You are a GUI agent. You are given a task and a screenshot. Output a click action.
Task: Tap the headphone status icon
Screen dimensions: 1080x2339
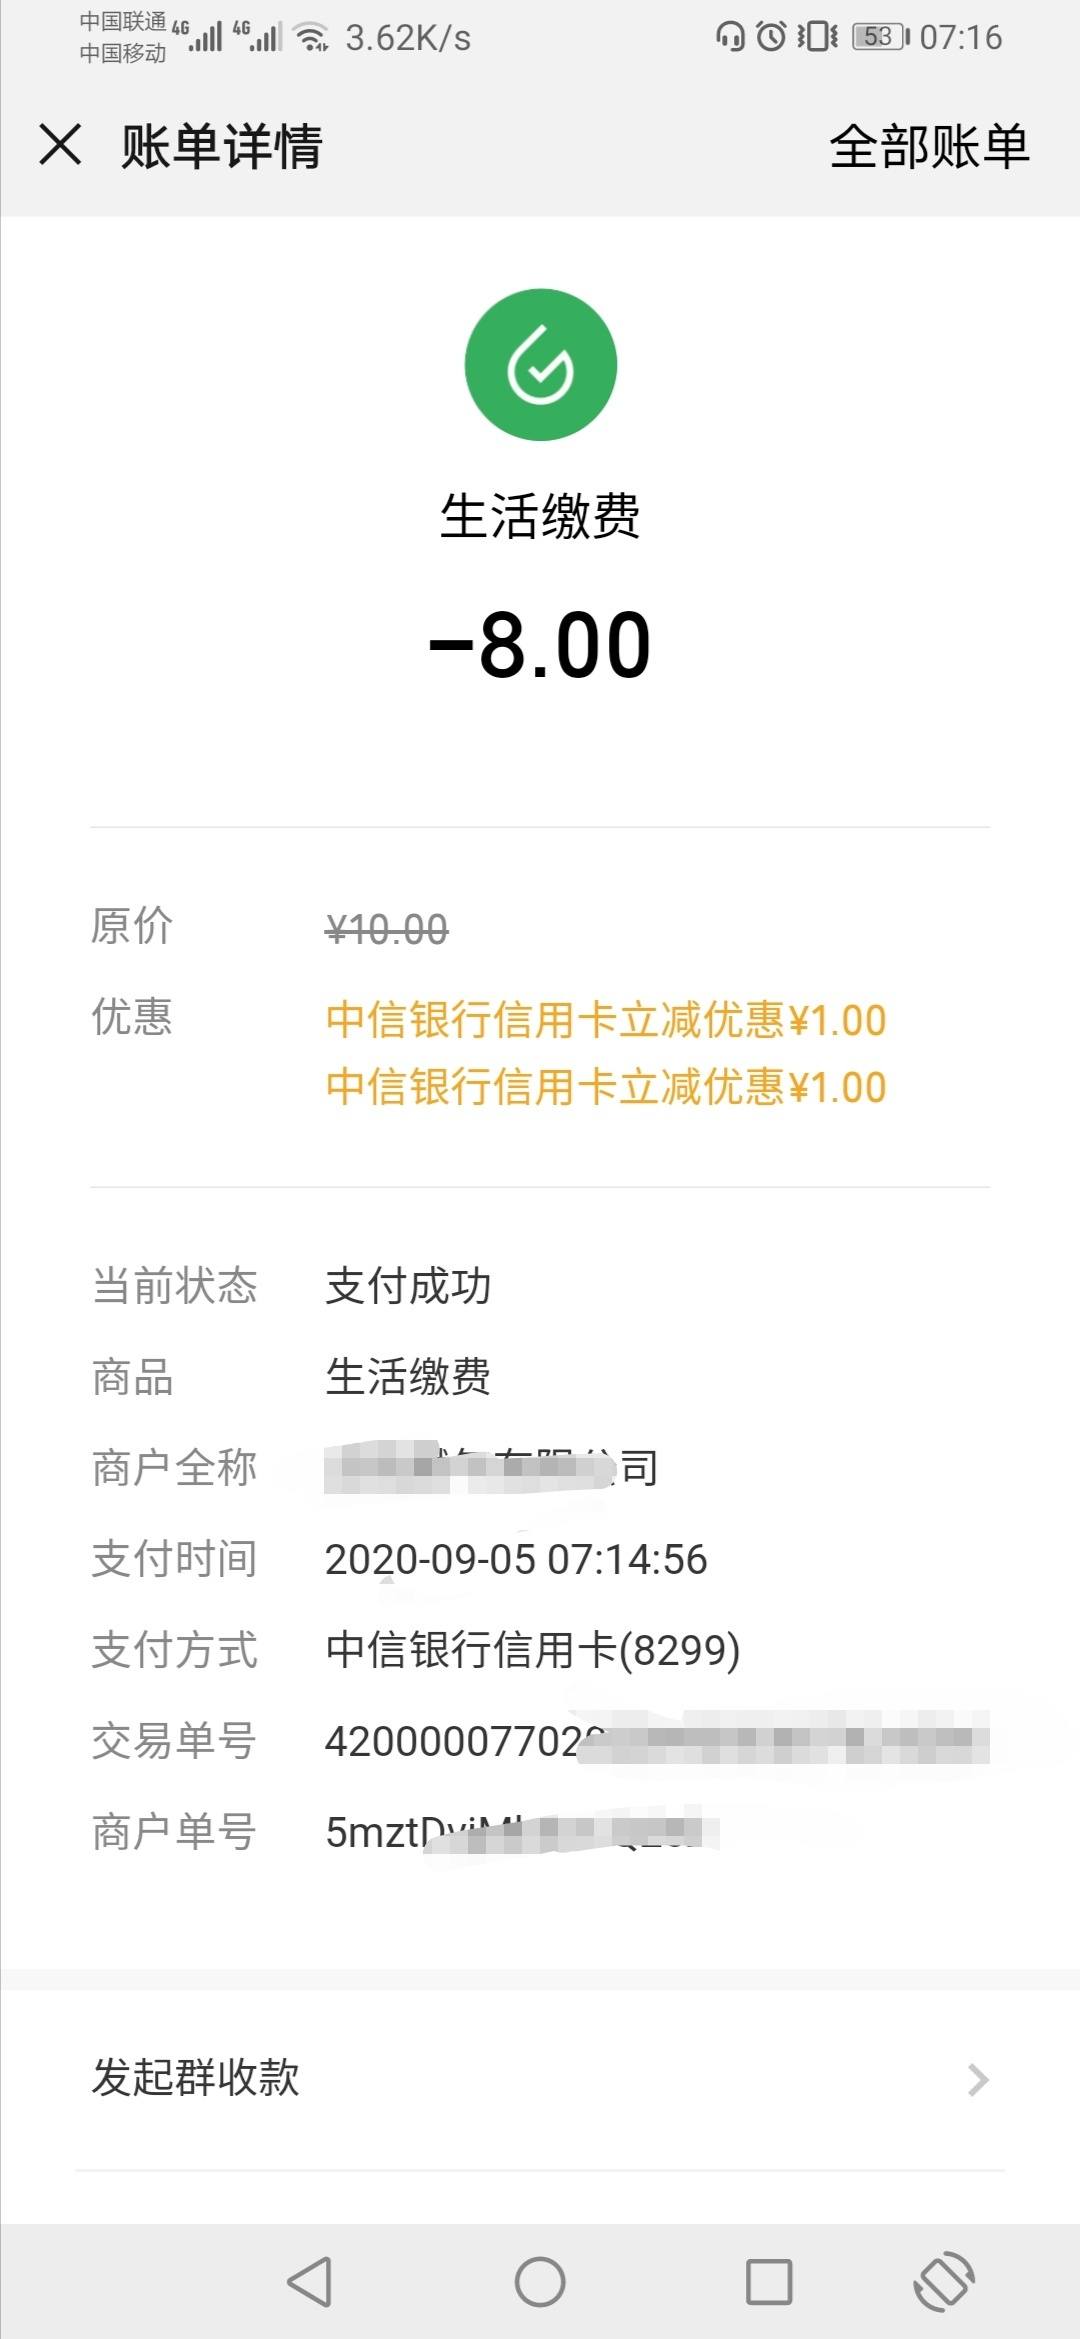pyautogui.click(x=730, y=37)
